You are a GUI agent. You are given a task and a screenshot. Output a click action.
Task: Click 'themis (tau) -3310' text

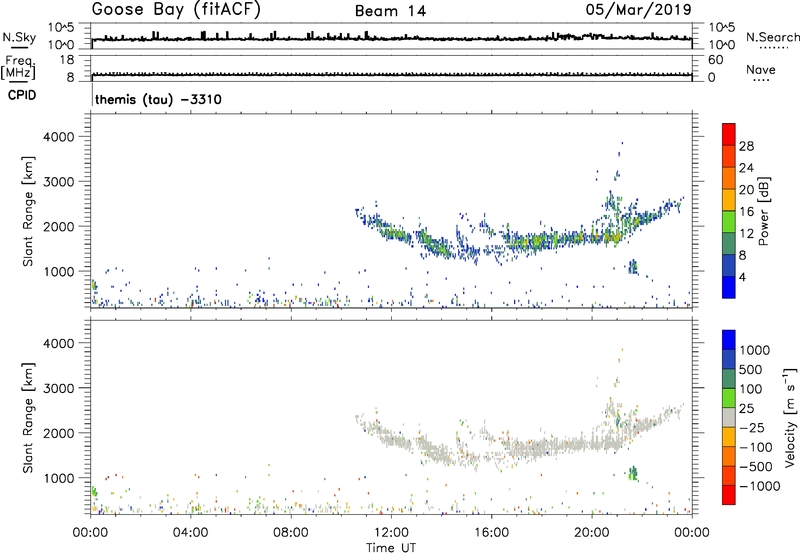[x=158, y=99]
